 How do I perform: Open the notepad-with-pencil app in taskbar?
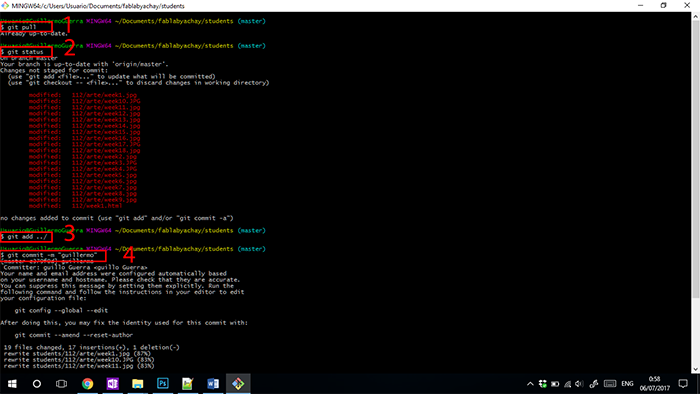click(188, 384)
